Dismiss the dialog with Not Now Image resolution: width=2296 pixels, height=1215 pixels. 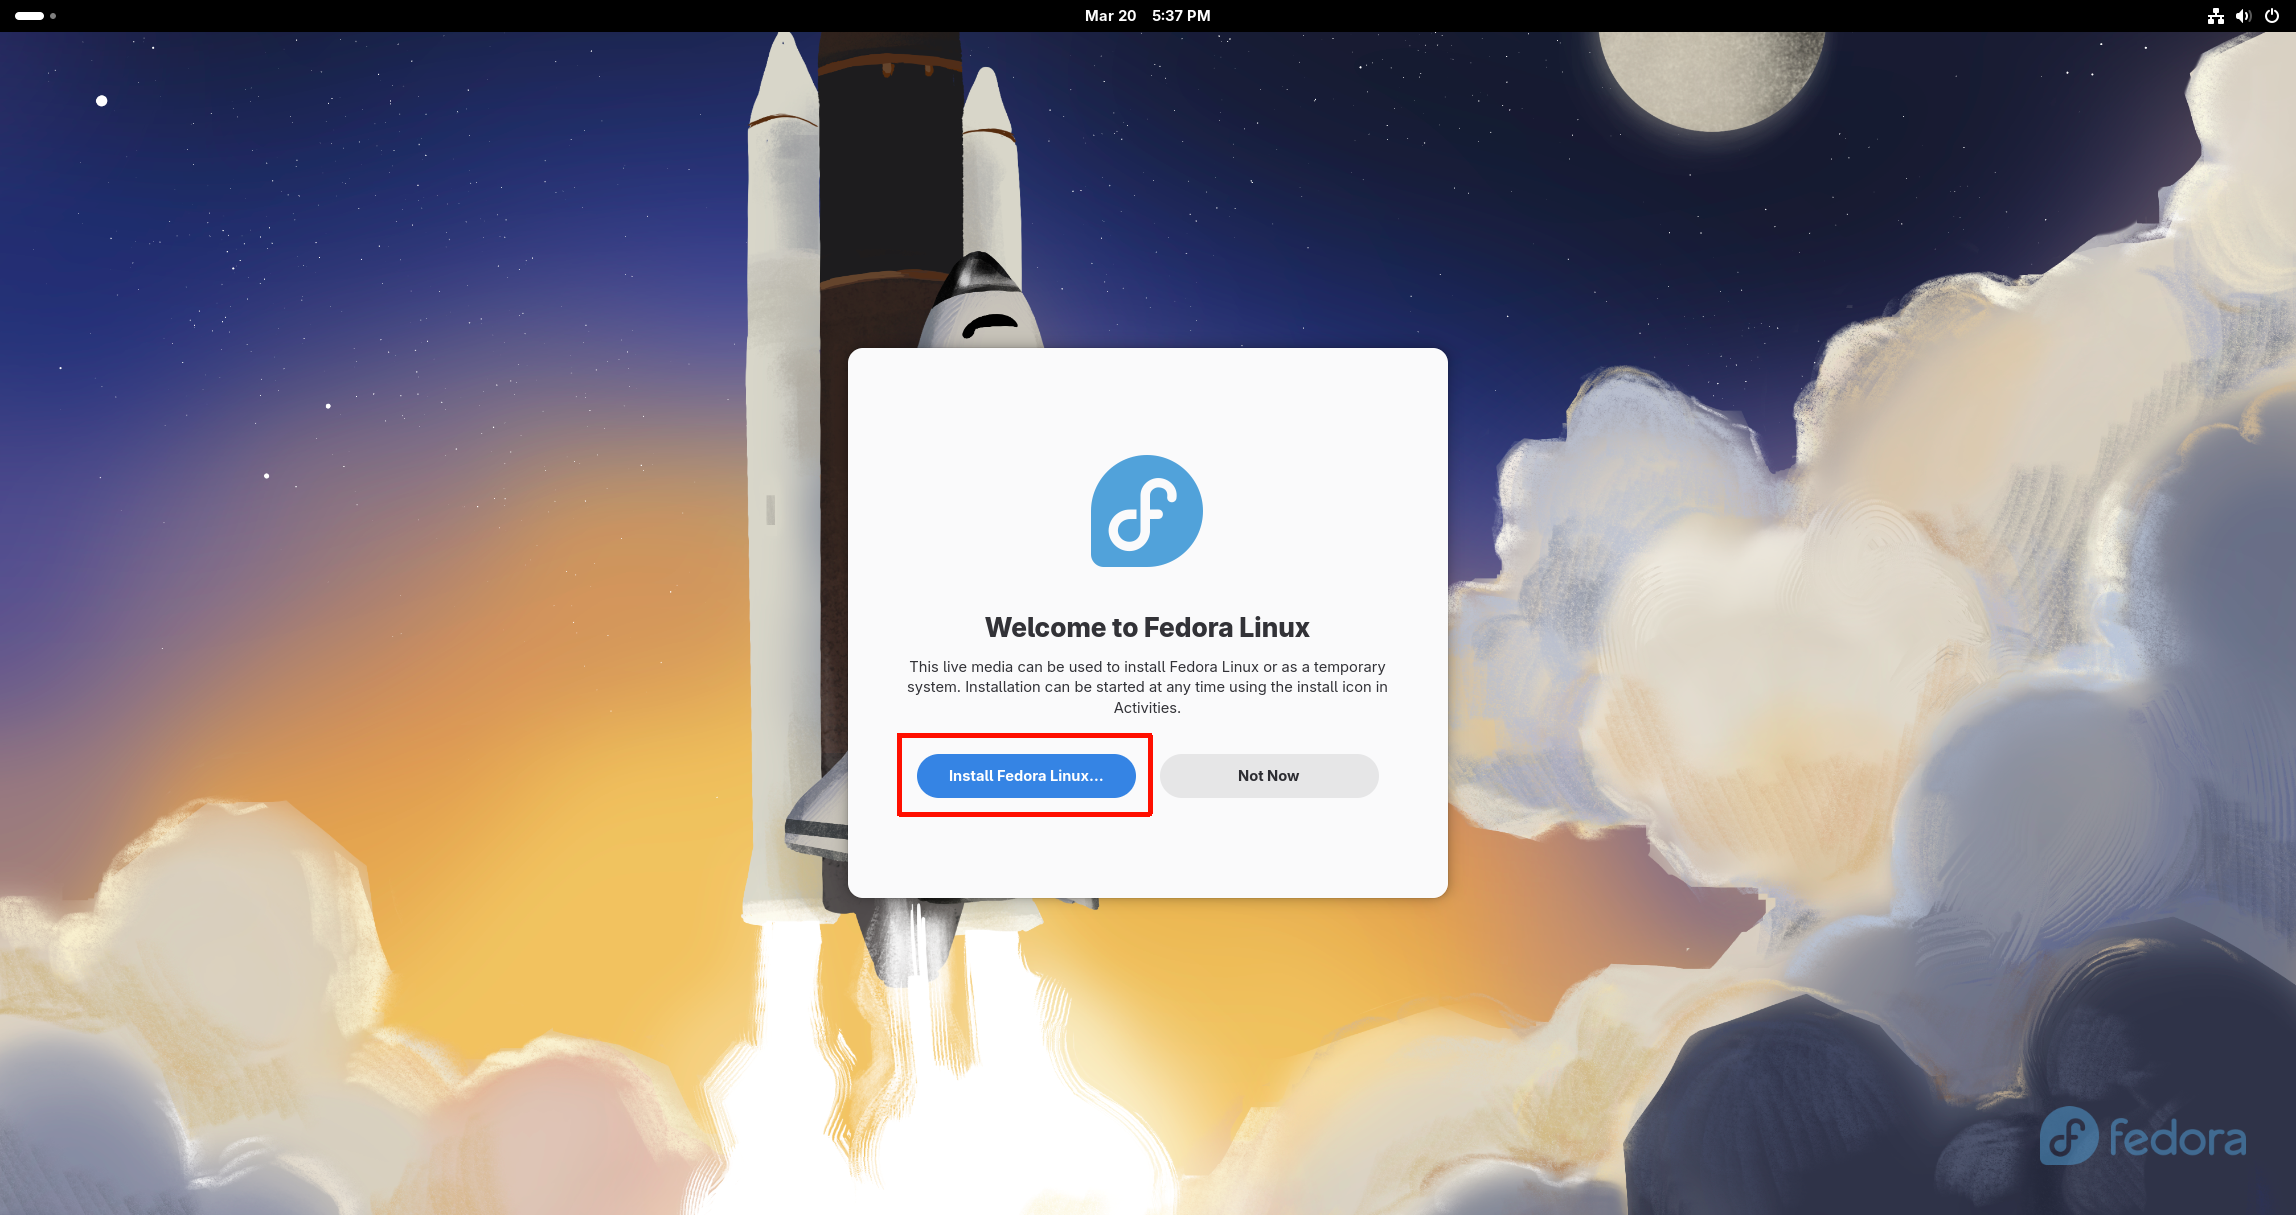1268,776
